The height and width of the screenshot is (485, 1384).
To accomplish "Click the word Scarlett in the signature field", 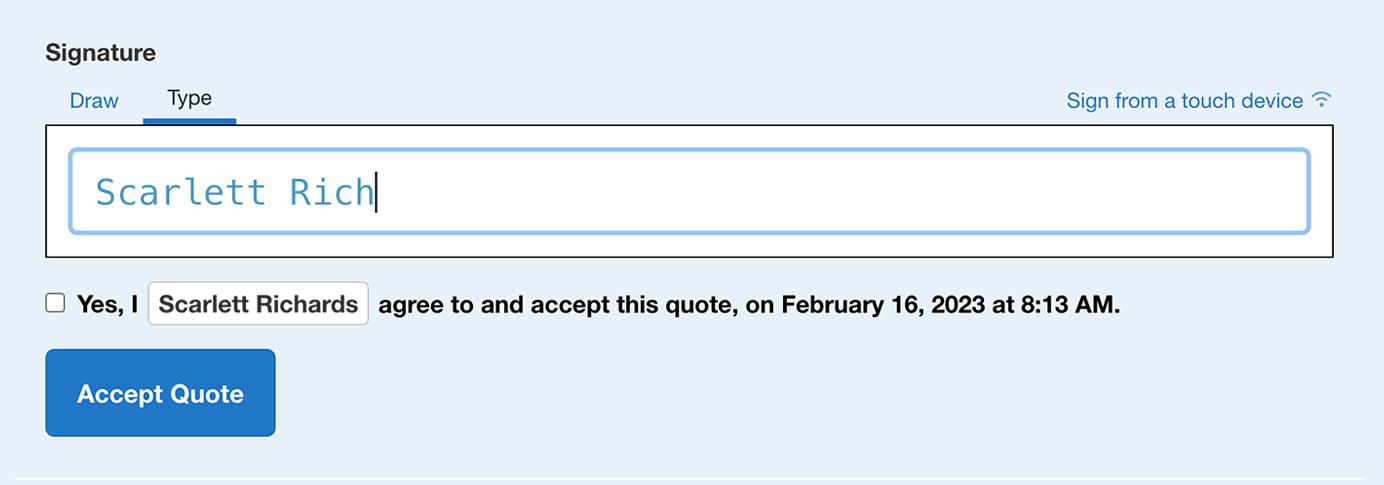I will (x=181, y=192).
